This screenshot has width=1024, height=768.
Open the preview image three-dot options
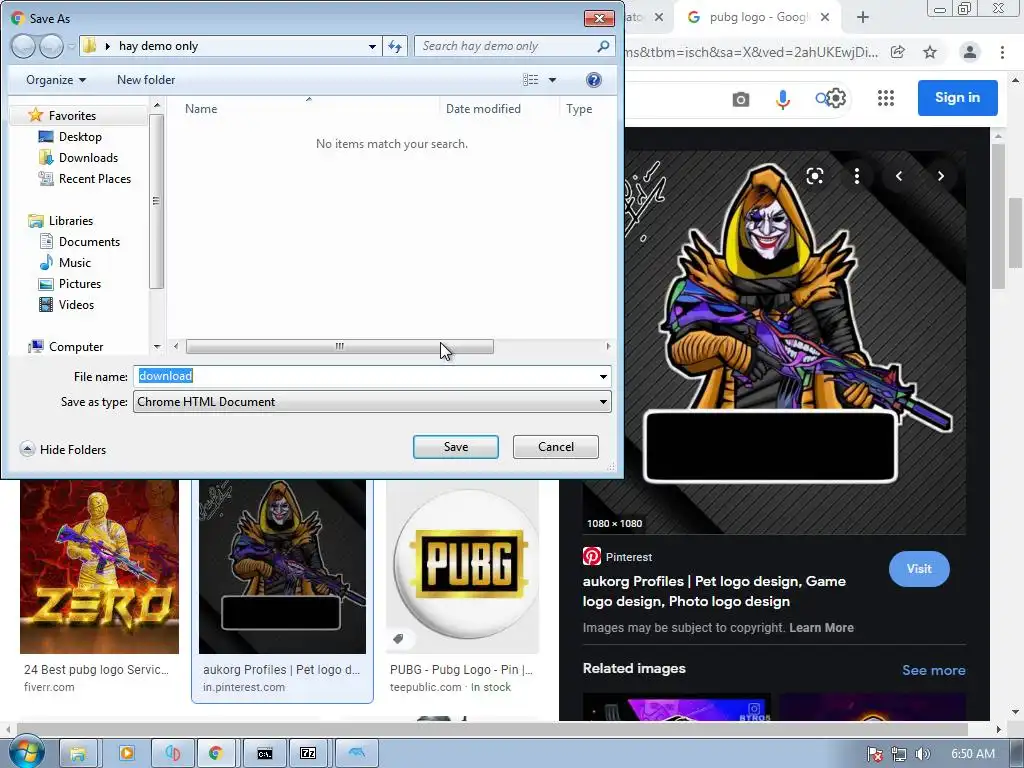point(857,176)
